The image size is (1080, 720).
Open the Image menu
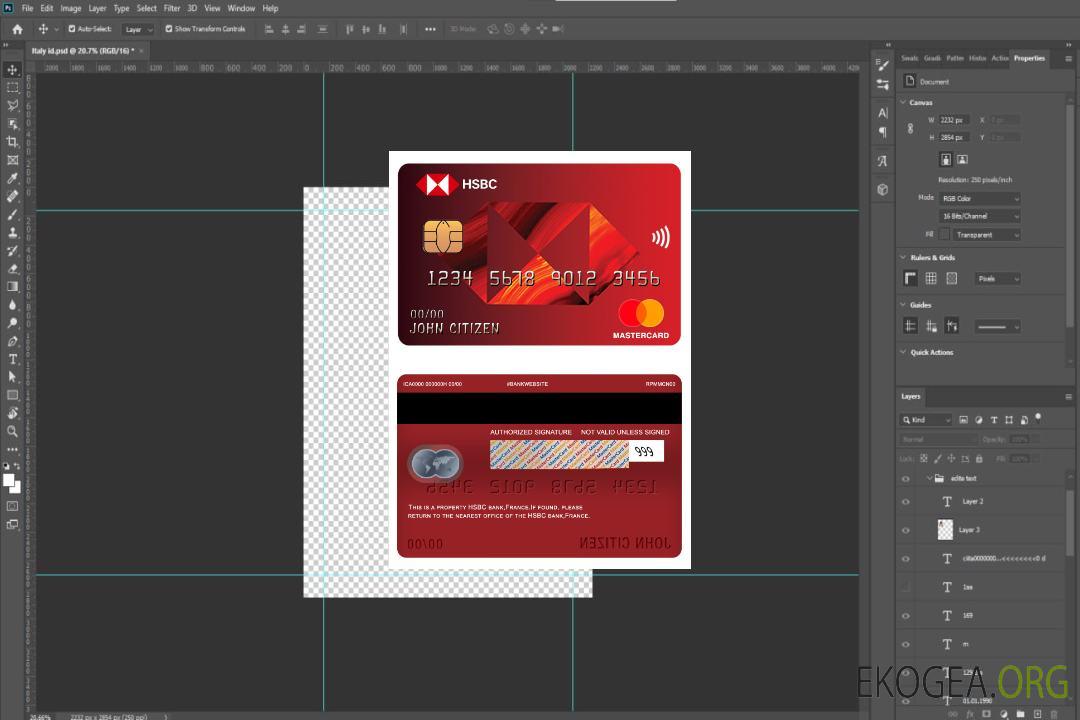[71, 8]
